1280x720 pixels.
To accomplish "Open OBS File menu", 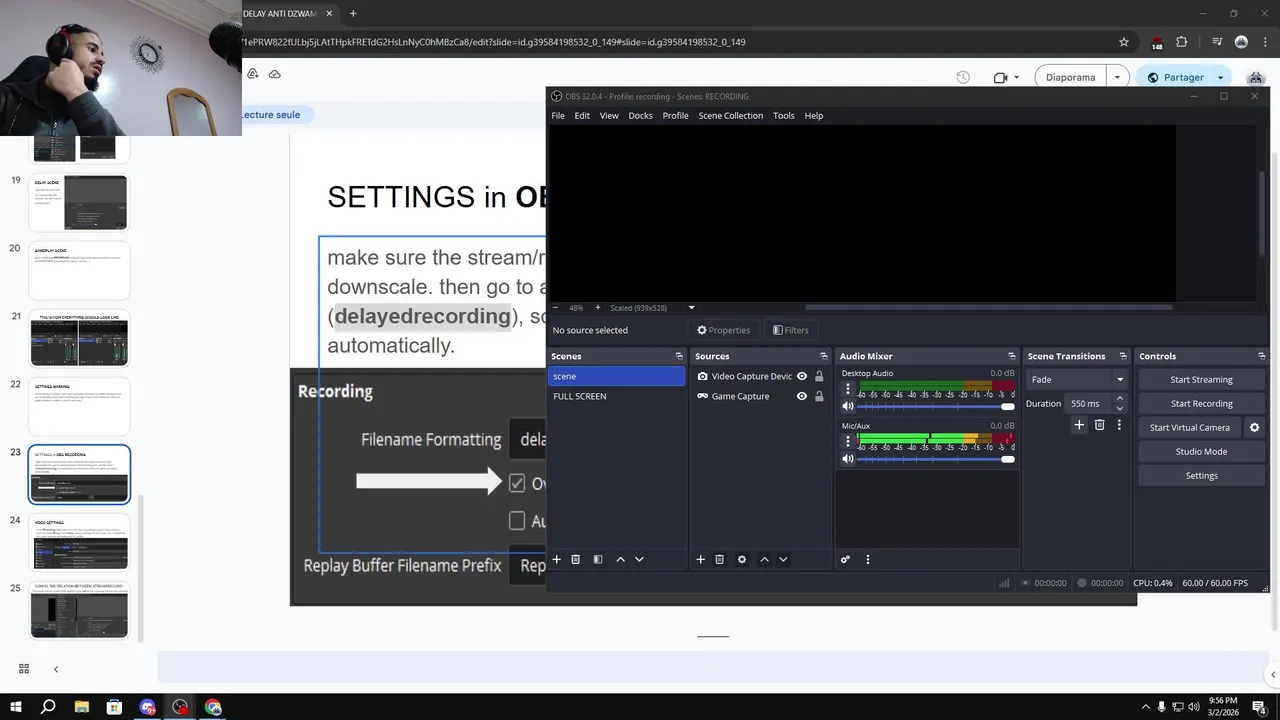I will pyautogui.click(x=558, y=116).
